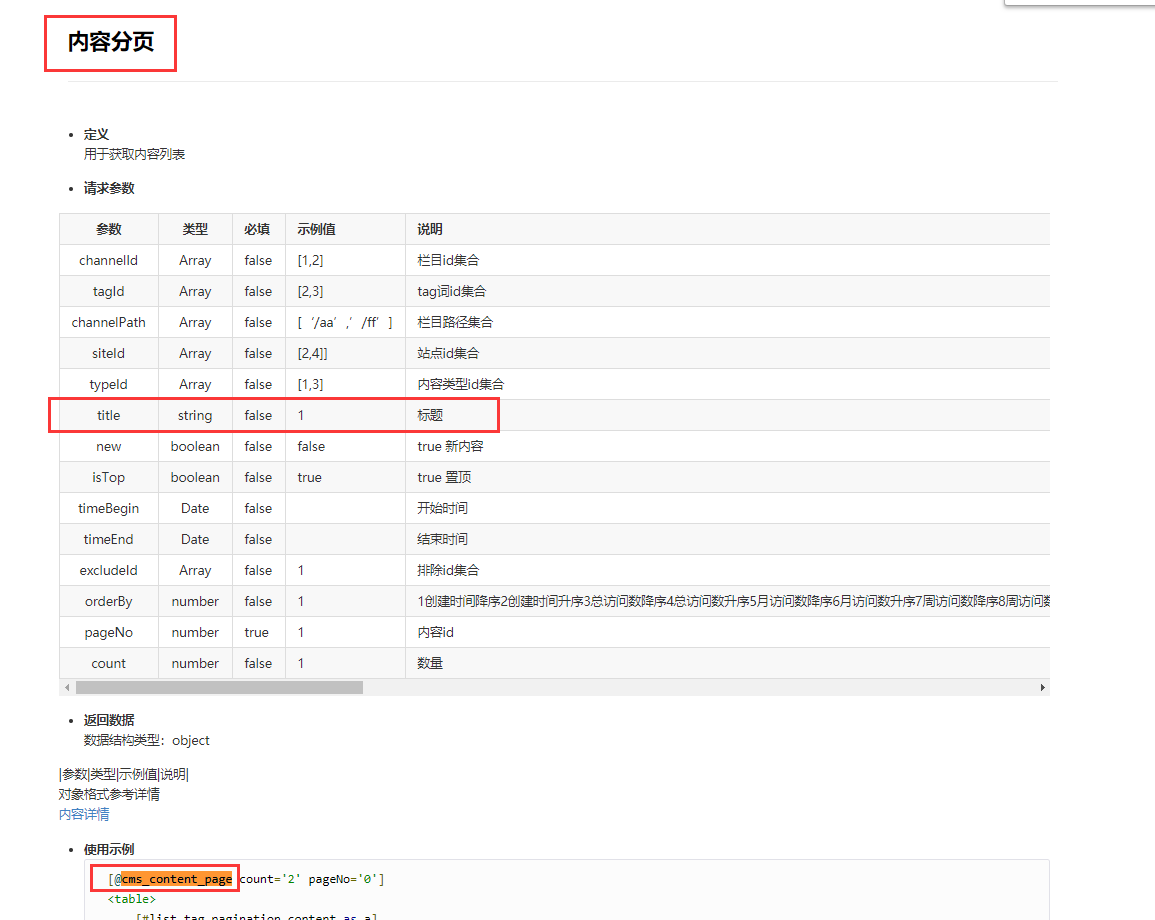Image resolution: width=1155 pixels, height=920 pixels.
Task: Click the 标题 description in the title row
Action: pyautogui.click(x=430, y=415)
